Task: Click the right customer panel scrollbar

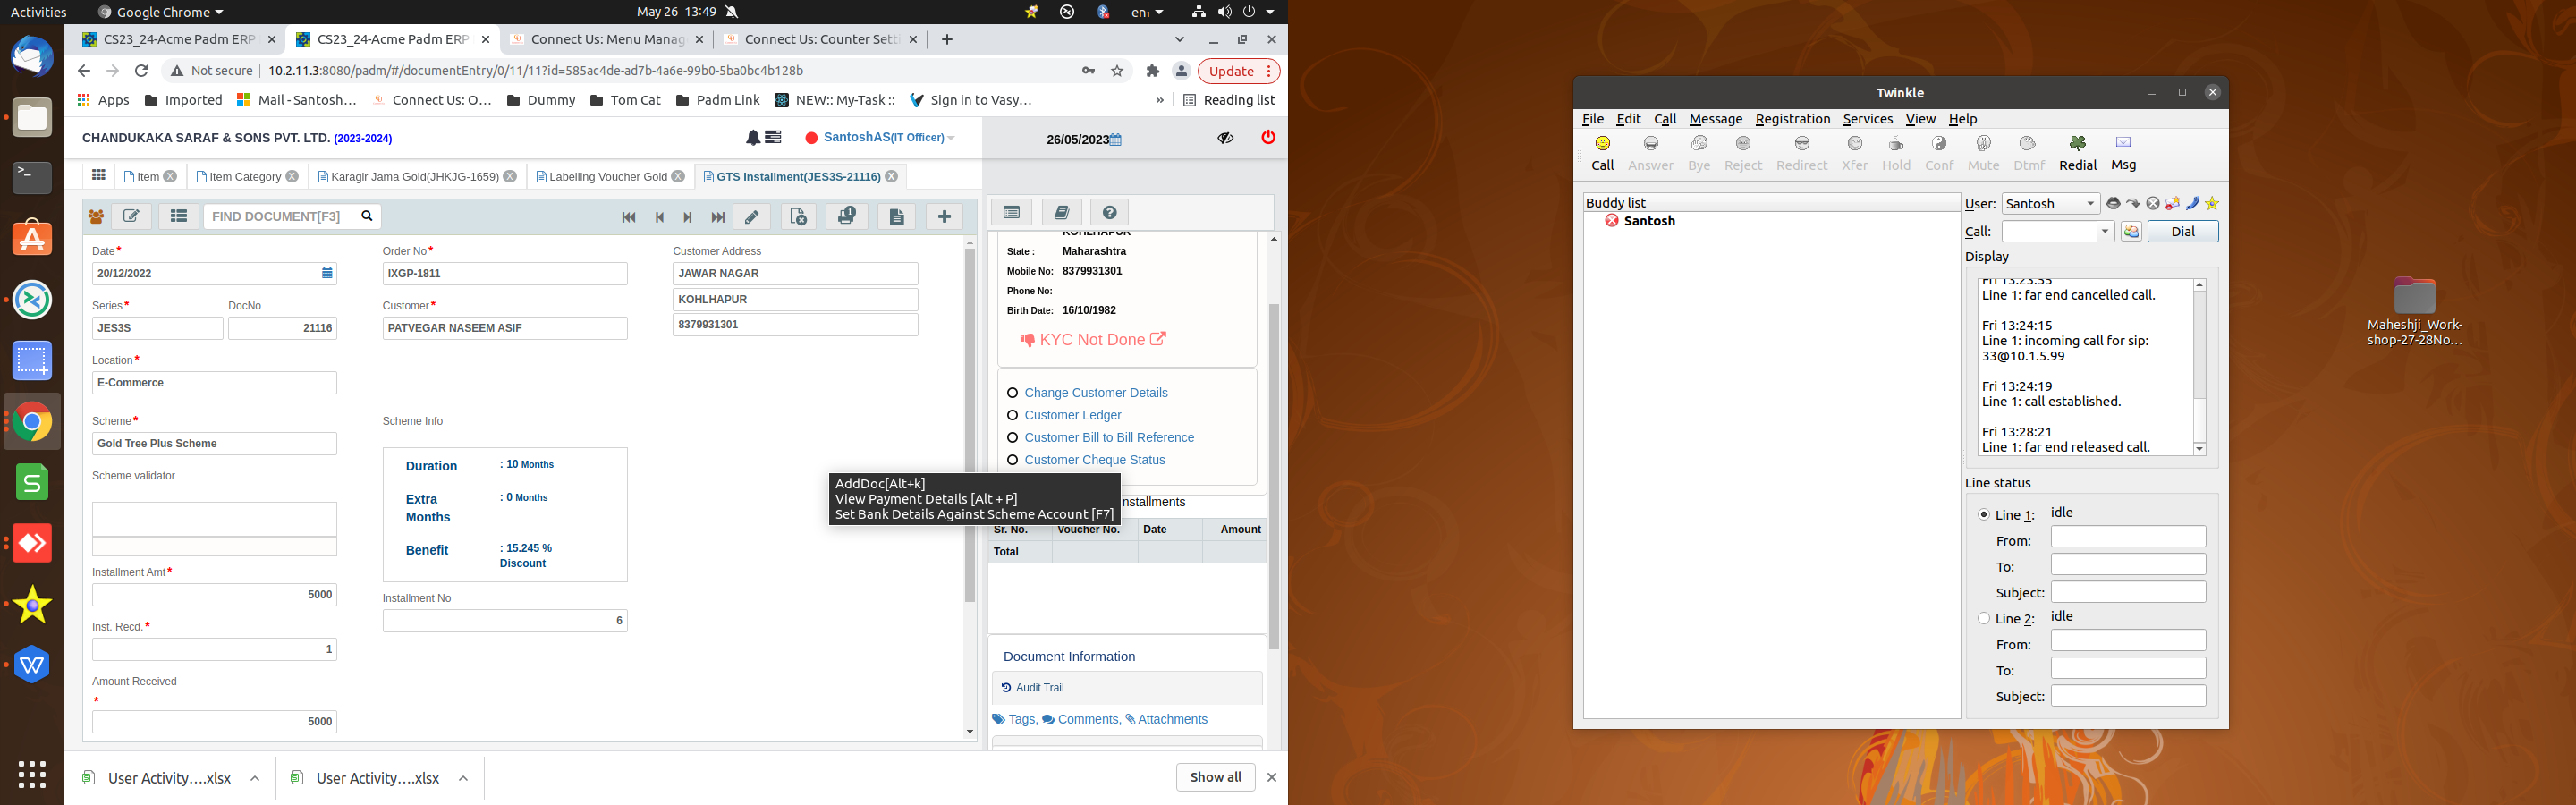Action: (x=1273, y=475)
